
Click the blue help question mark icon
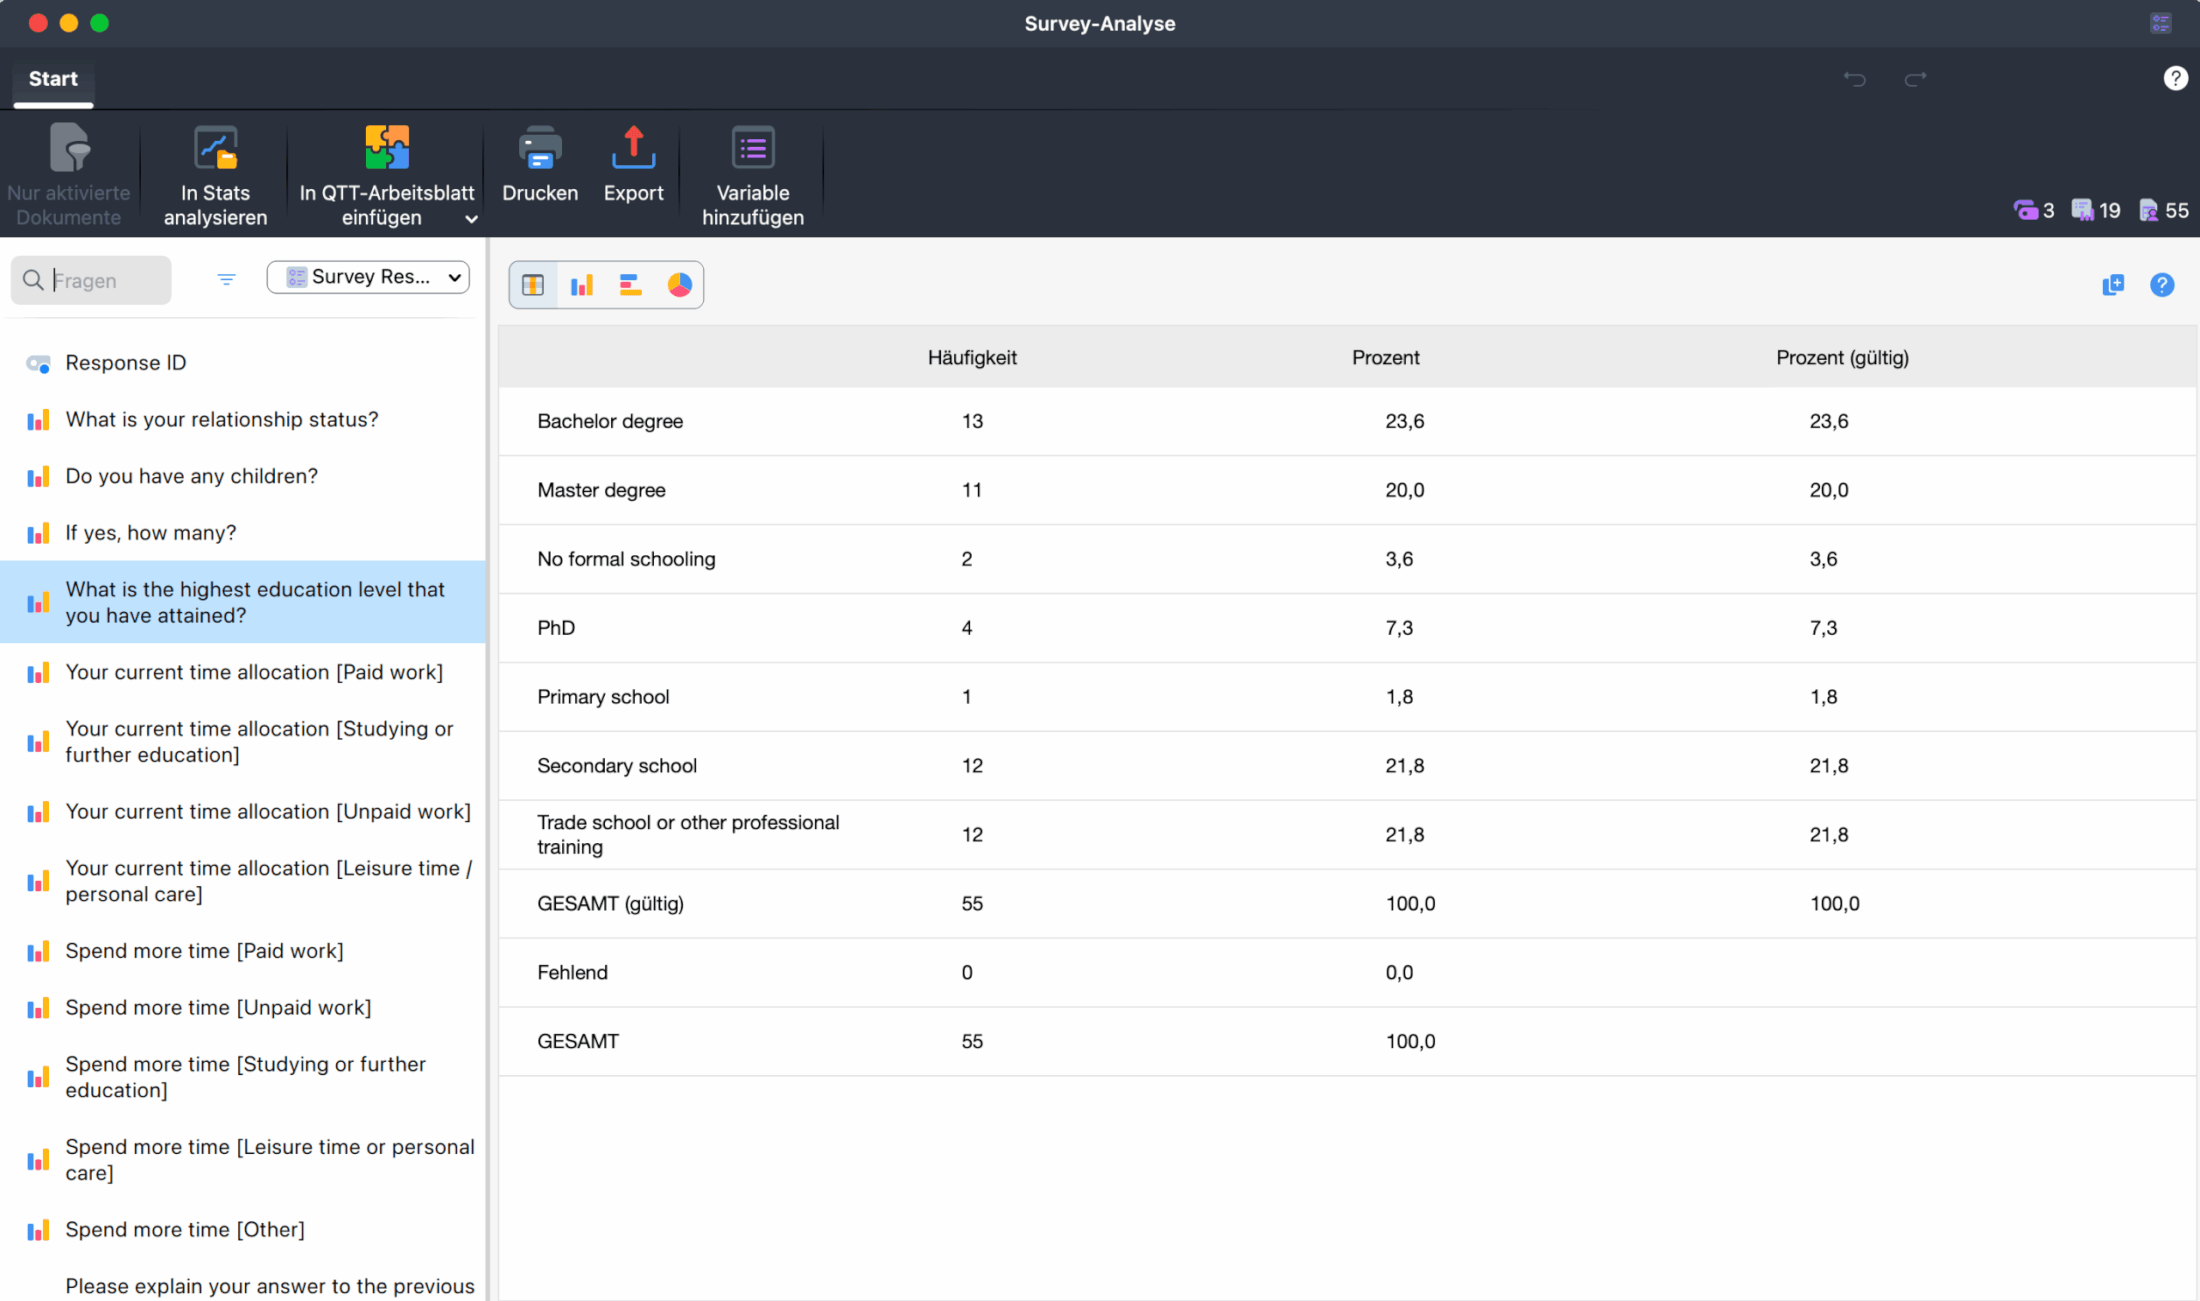pos(2161,285)
